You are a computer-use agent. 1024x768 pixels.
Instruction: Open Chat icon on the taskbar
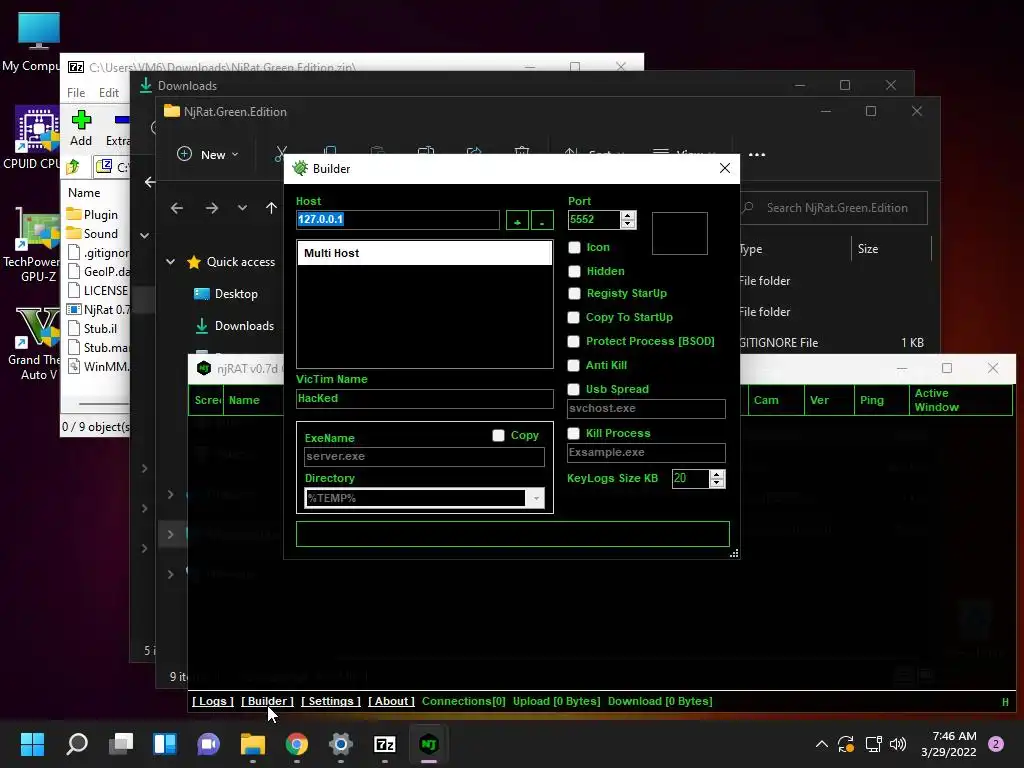pyautogui.click(x=209, y=744)
